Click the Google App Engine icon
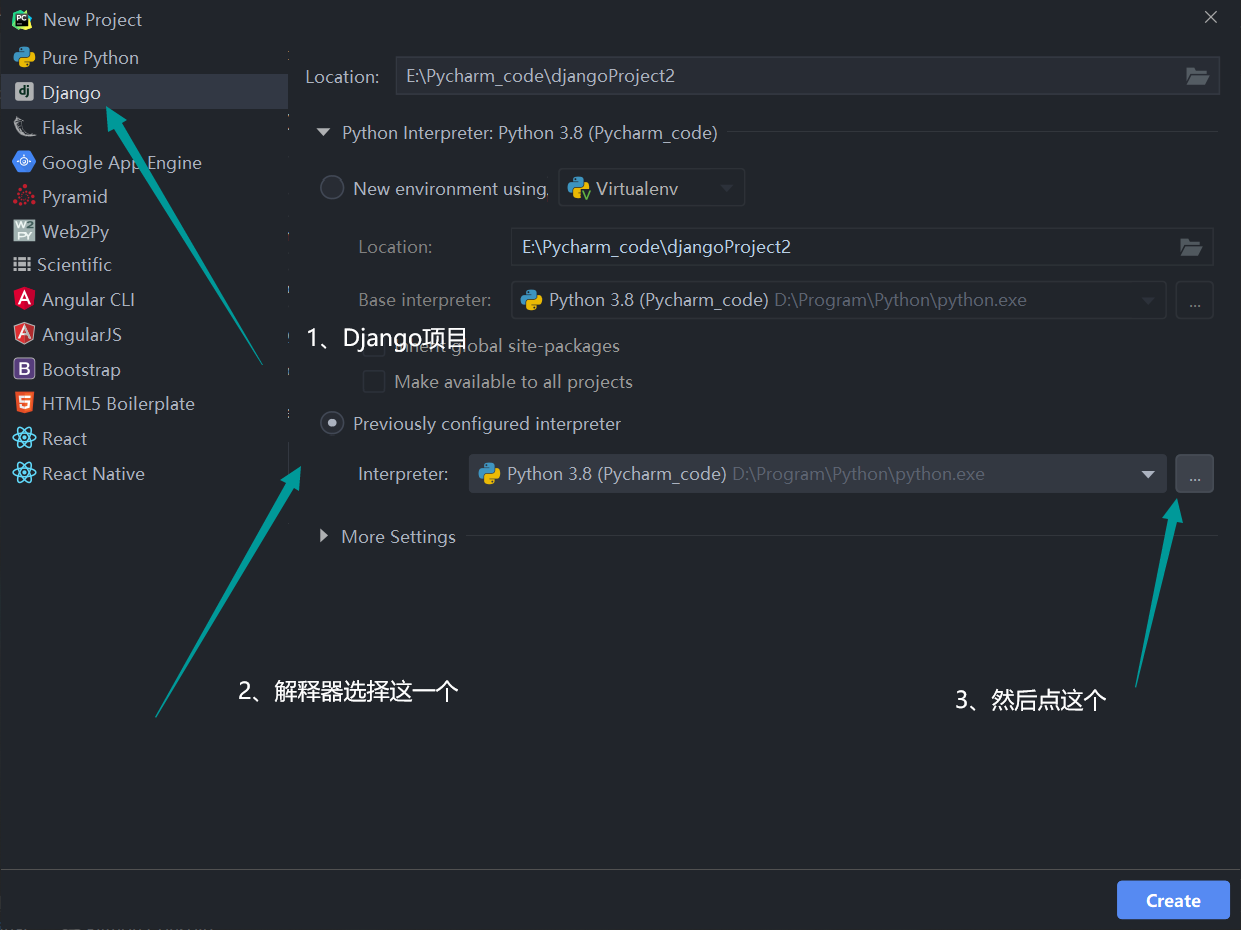This screenshot has width=1241, height=930. (24, 162)
